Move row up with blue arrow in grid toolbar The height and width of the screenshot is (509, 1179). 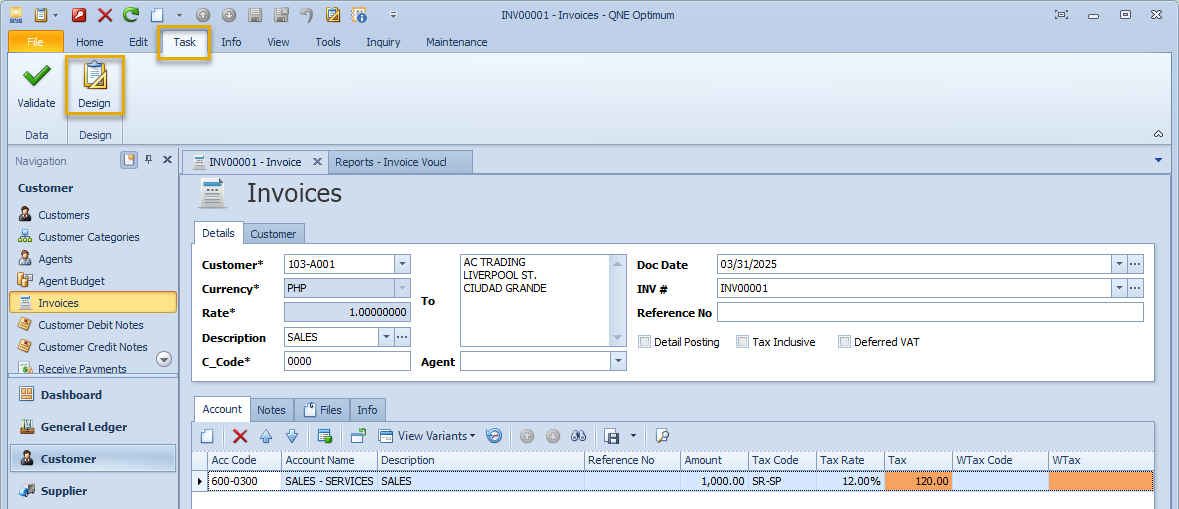[x=265, y=435]
